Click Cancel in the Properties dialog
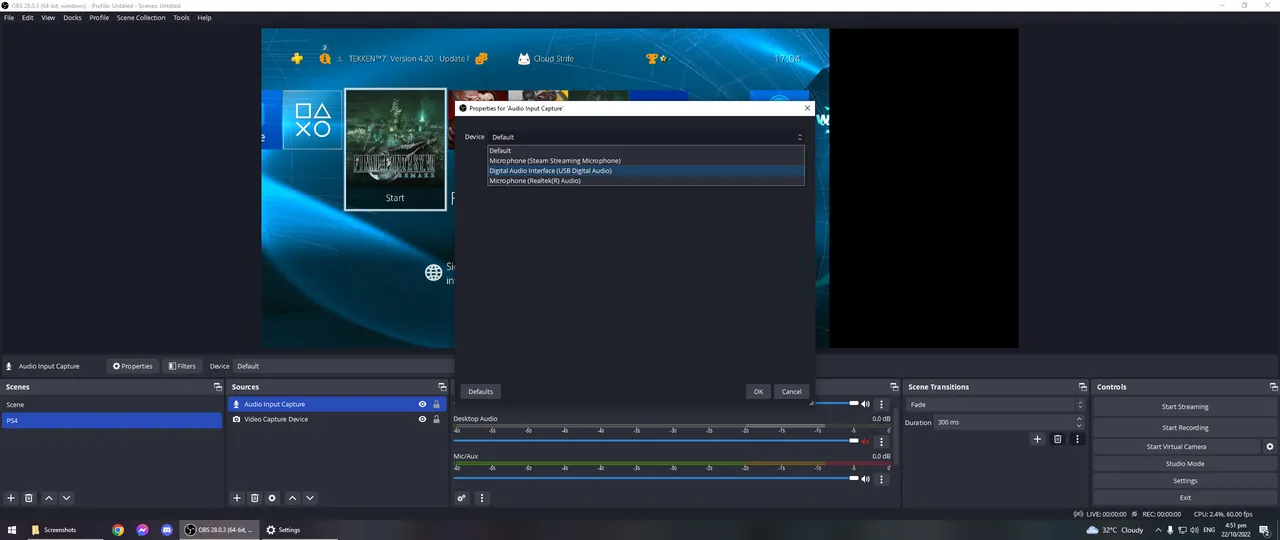 (791, 391)
